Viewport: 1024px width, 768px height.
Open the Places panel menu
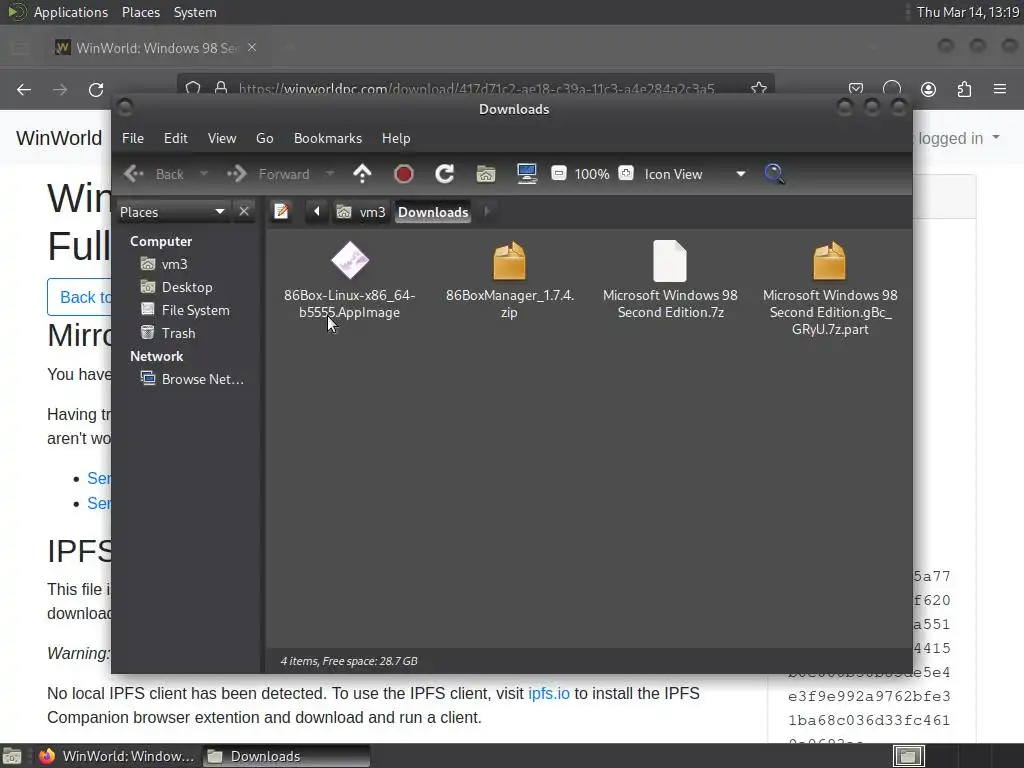click(141, 12)
